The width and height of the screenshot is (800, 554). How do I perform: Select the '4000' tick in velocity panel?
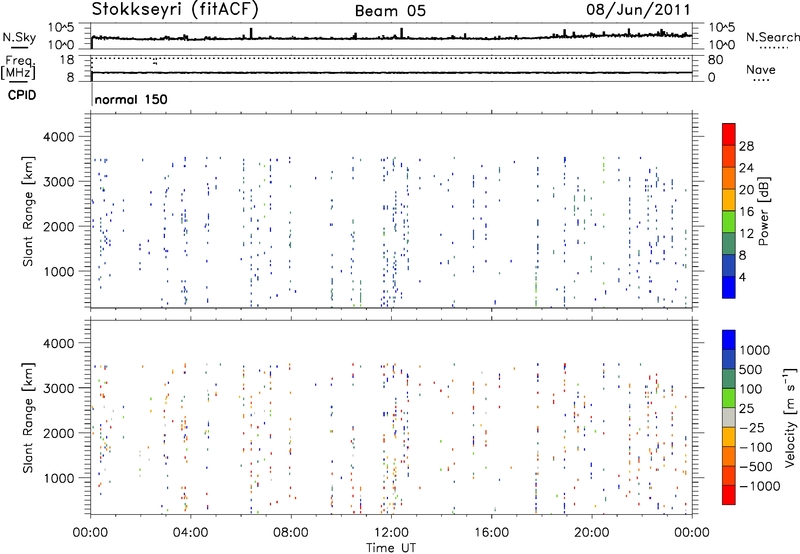click(59, 343)
